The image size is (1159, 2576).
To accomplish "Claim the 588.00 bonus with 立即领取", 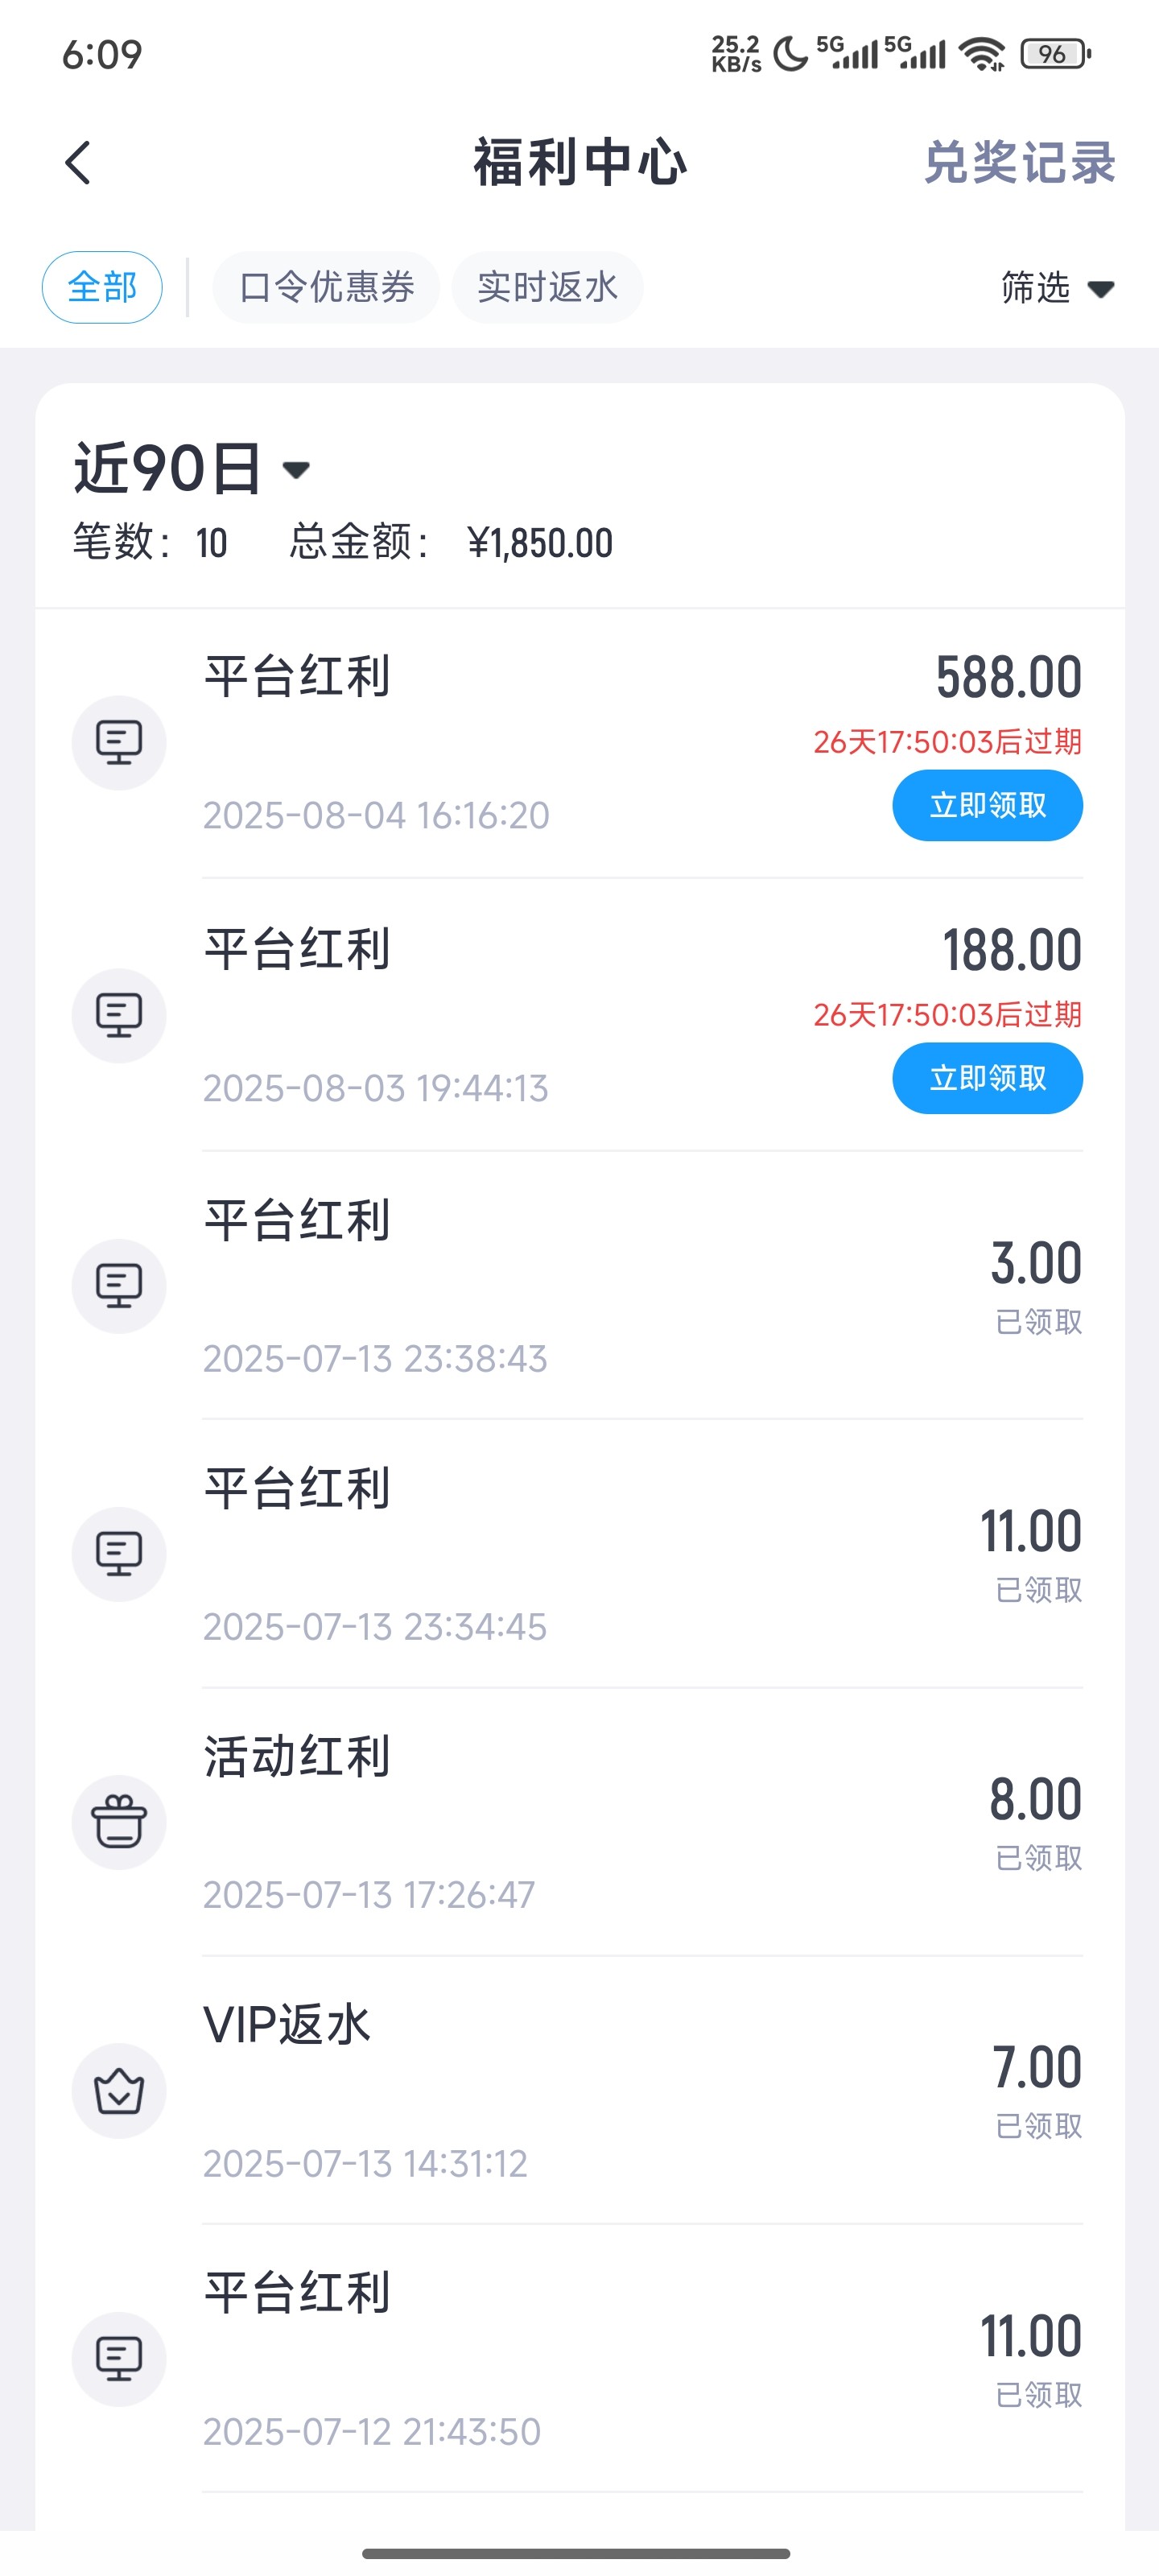I will pyautogui.click(x=987, y=806).
